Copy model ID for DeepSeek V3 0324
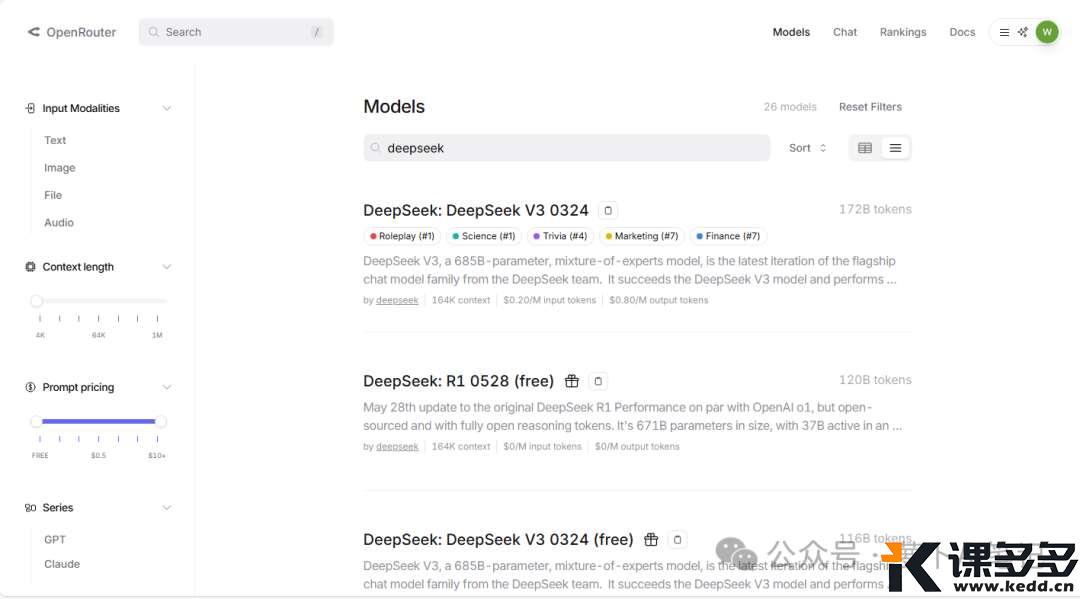 tap(608, 211)
